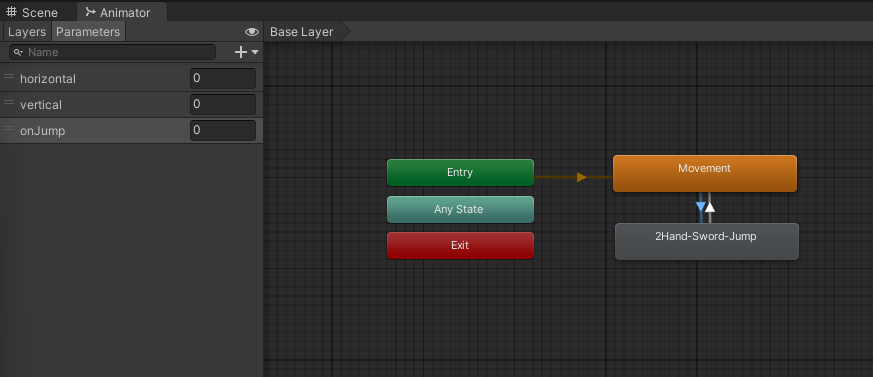This screenshot has width=873, height=377.
Task: Select the Entry to Movement transition arrow
Action: pyautogui.click(x=581, y=177)
